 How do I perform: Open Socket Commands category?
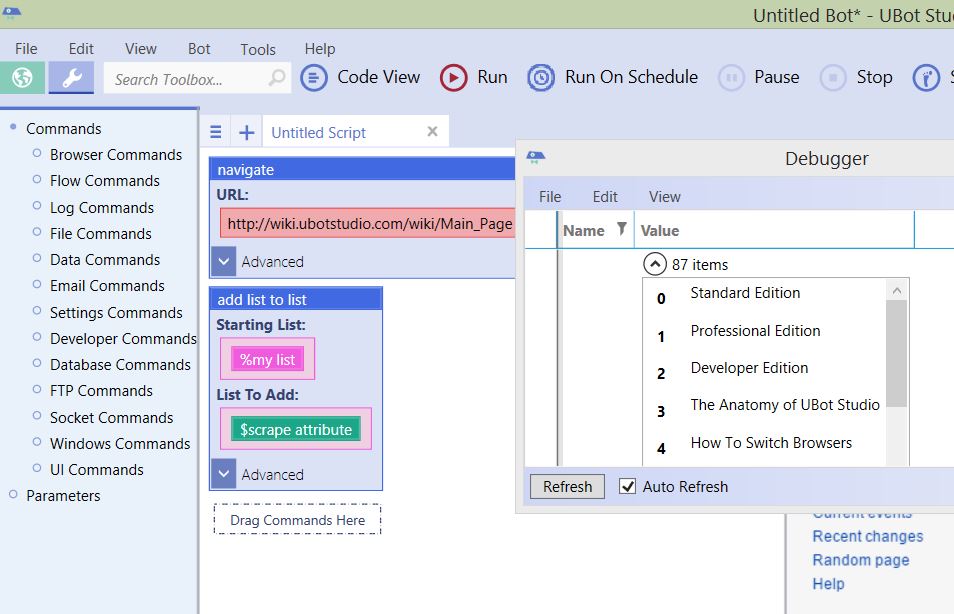click(x=111, y=417)
